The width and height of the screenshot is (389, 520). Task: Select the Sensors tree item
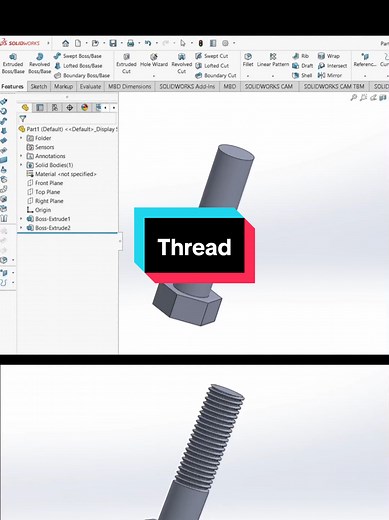[x=40, y=147]
